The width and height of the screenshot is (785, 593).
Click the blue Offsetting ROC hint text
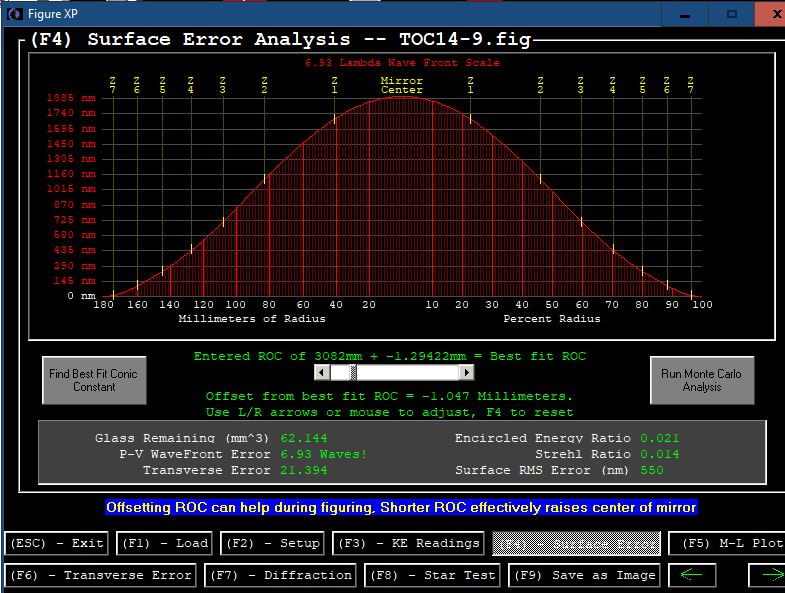[x=401, y=507]
